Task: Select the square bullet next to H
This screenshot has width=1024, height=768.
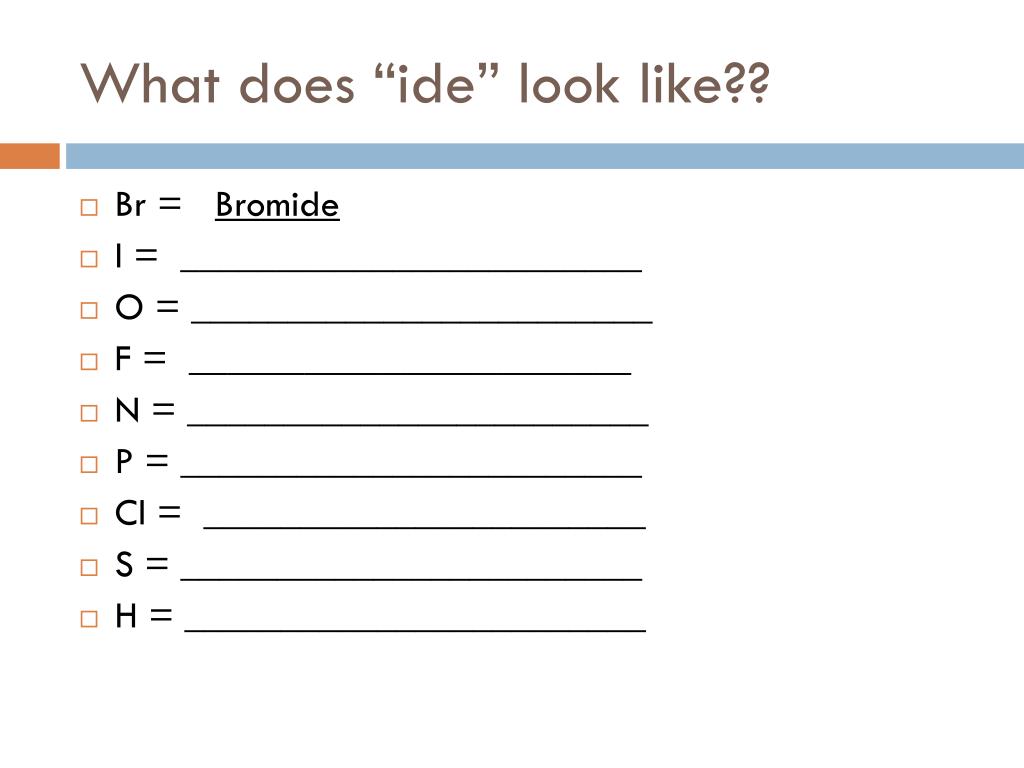Action: click(89, 618)
